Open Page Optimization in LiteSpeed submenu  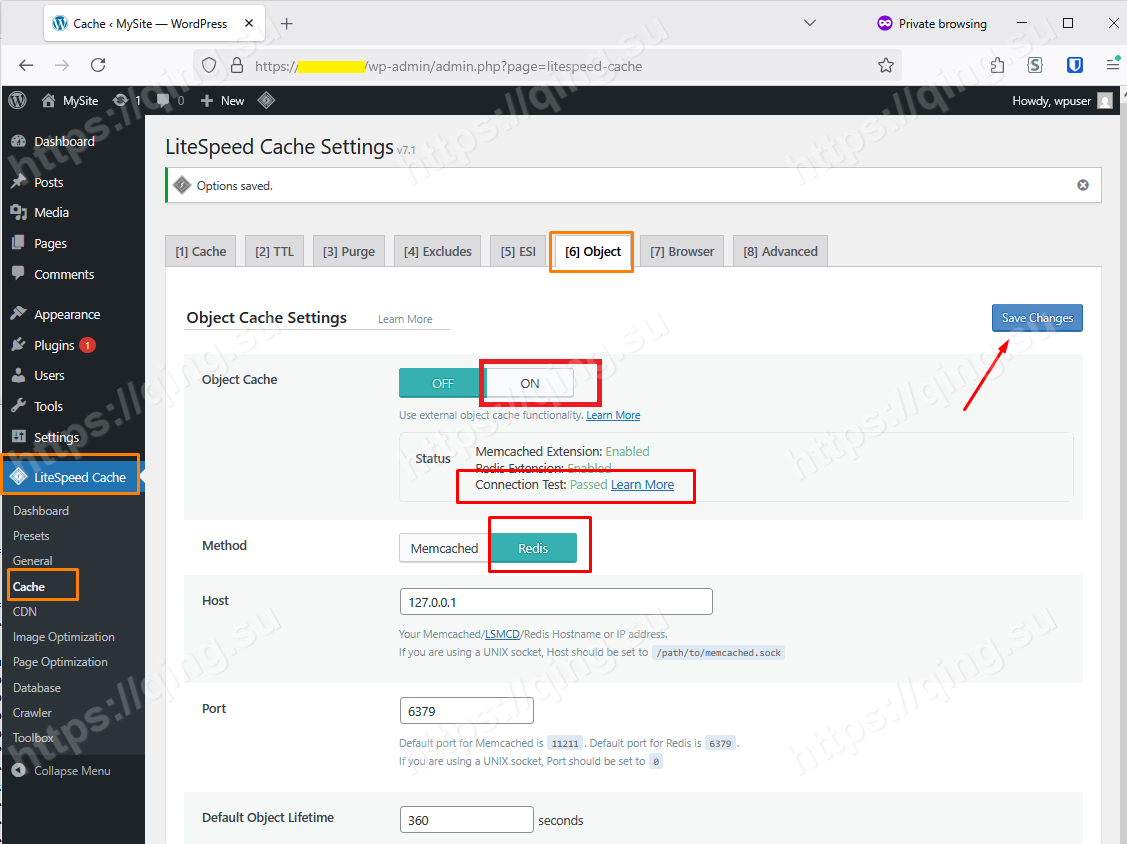(x=60, y=662)
